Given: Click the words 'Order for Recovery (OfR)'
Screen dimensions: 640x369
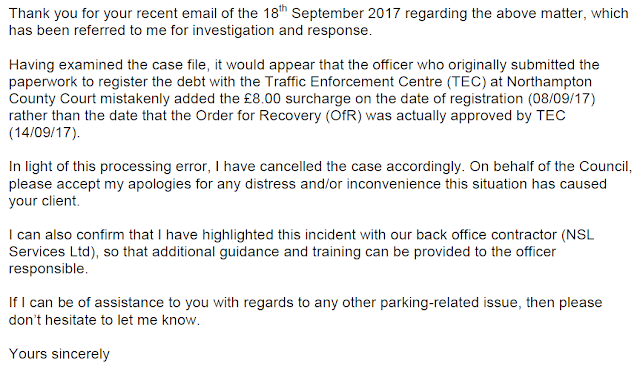Looking at the screenshot, I should point(279,116).
